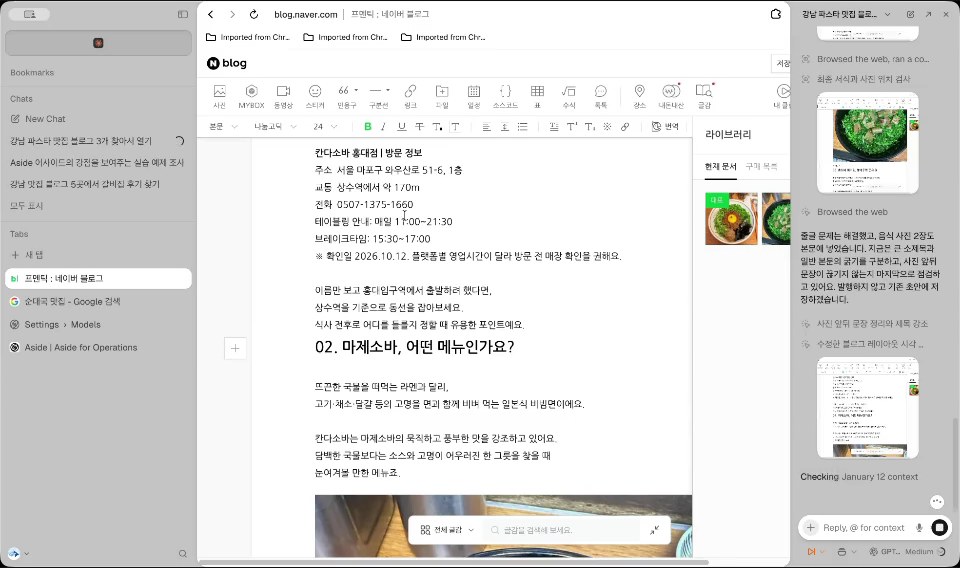The image size is (960, 568).
Task: Open the font size 24 dropdown
Action: pyautogui.click(x=325, y=127)
